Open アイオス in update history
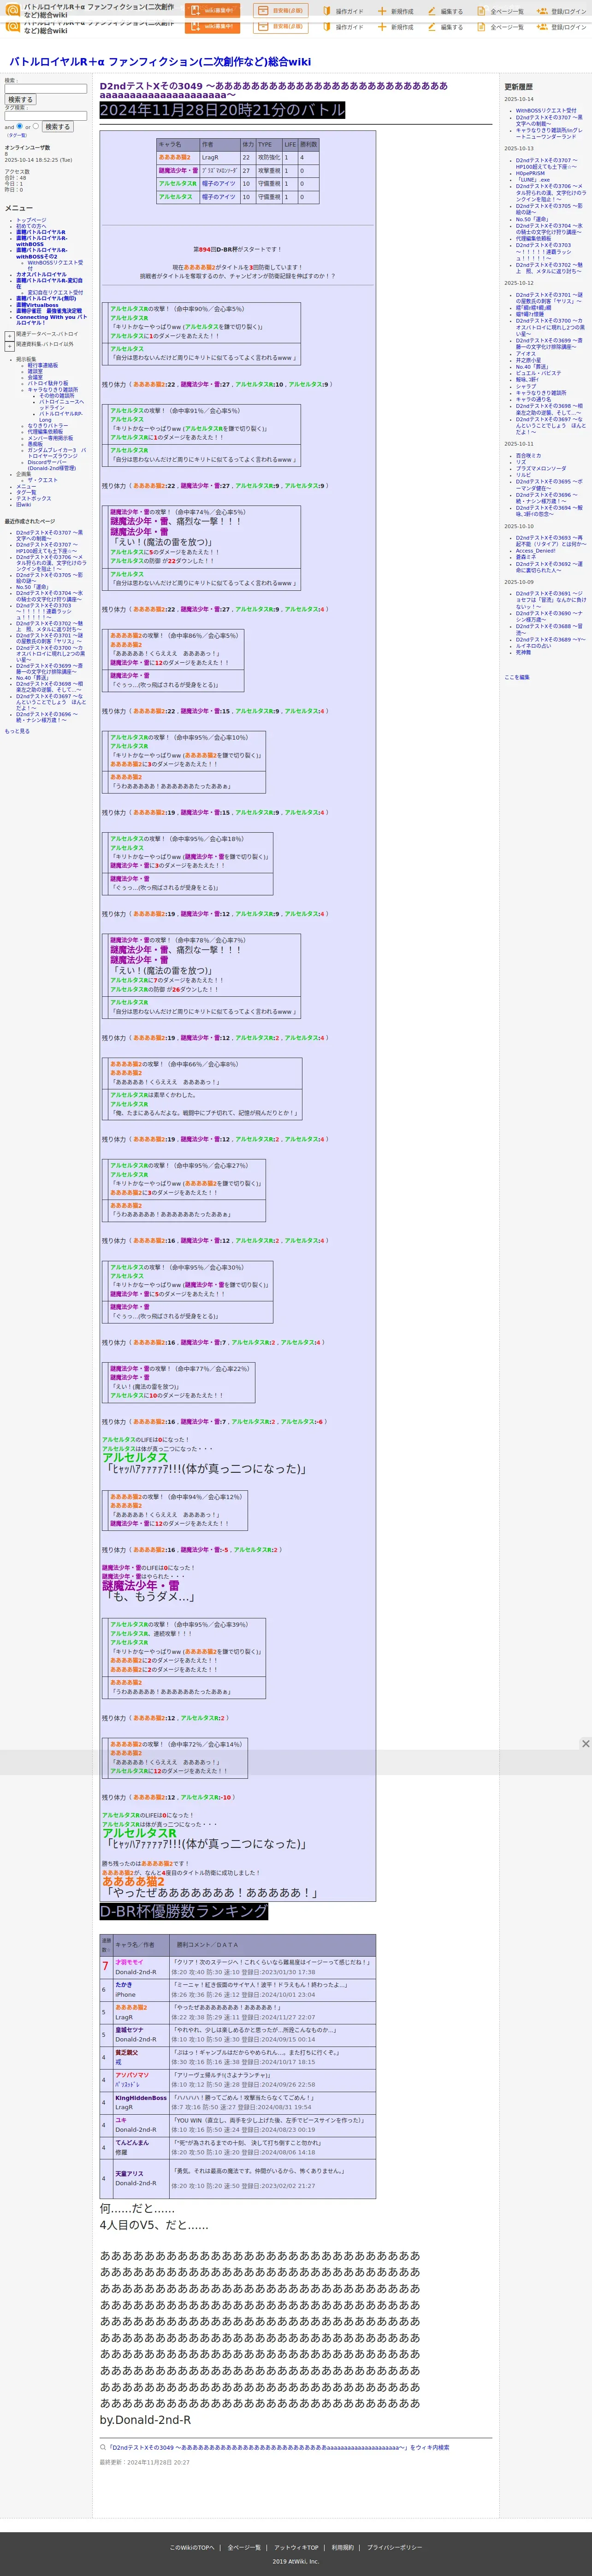592x2576 pixels. (x=526, y=353)
